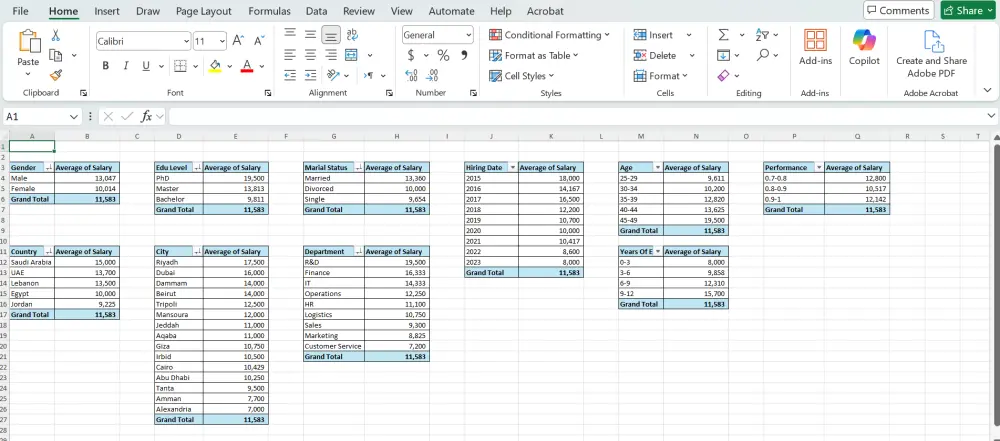Switch to the Data tab
Image resolution: width=1000 pixels, height=441 pixels.
coord(317,11)
